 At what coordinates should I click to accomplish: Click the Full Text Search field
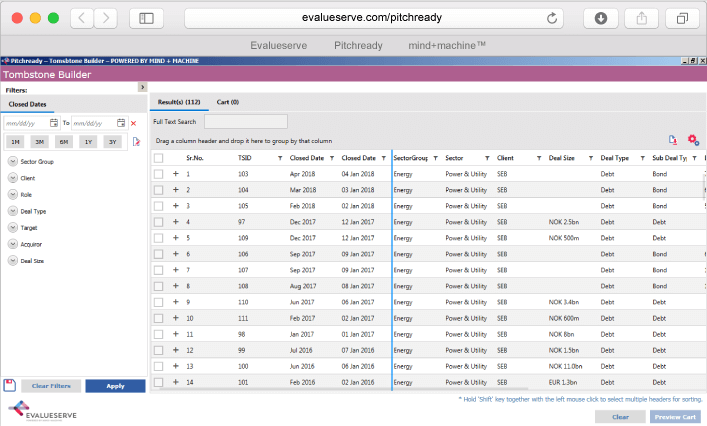click(x=246, y=122)
